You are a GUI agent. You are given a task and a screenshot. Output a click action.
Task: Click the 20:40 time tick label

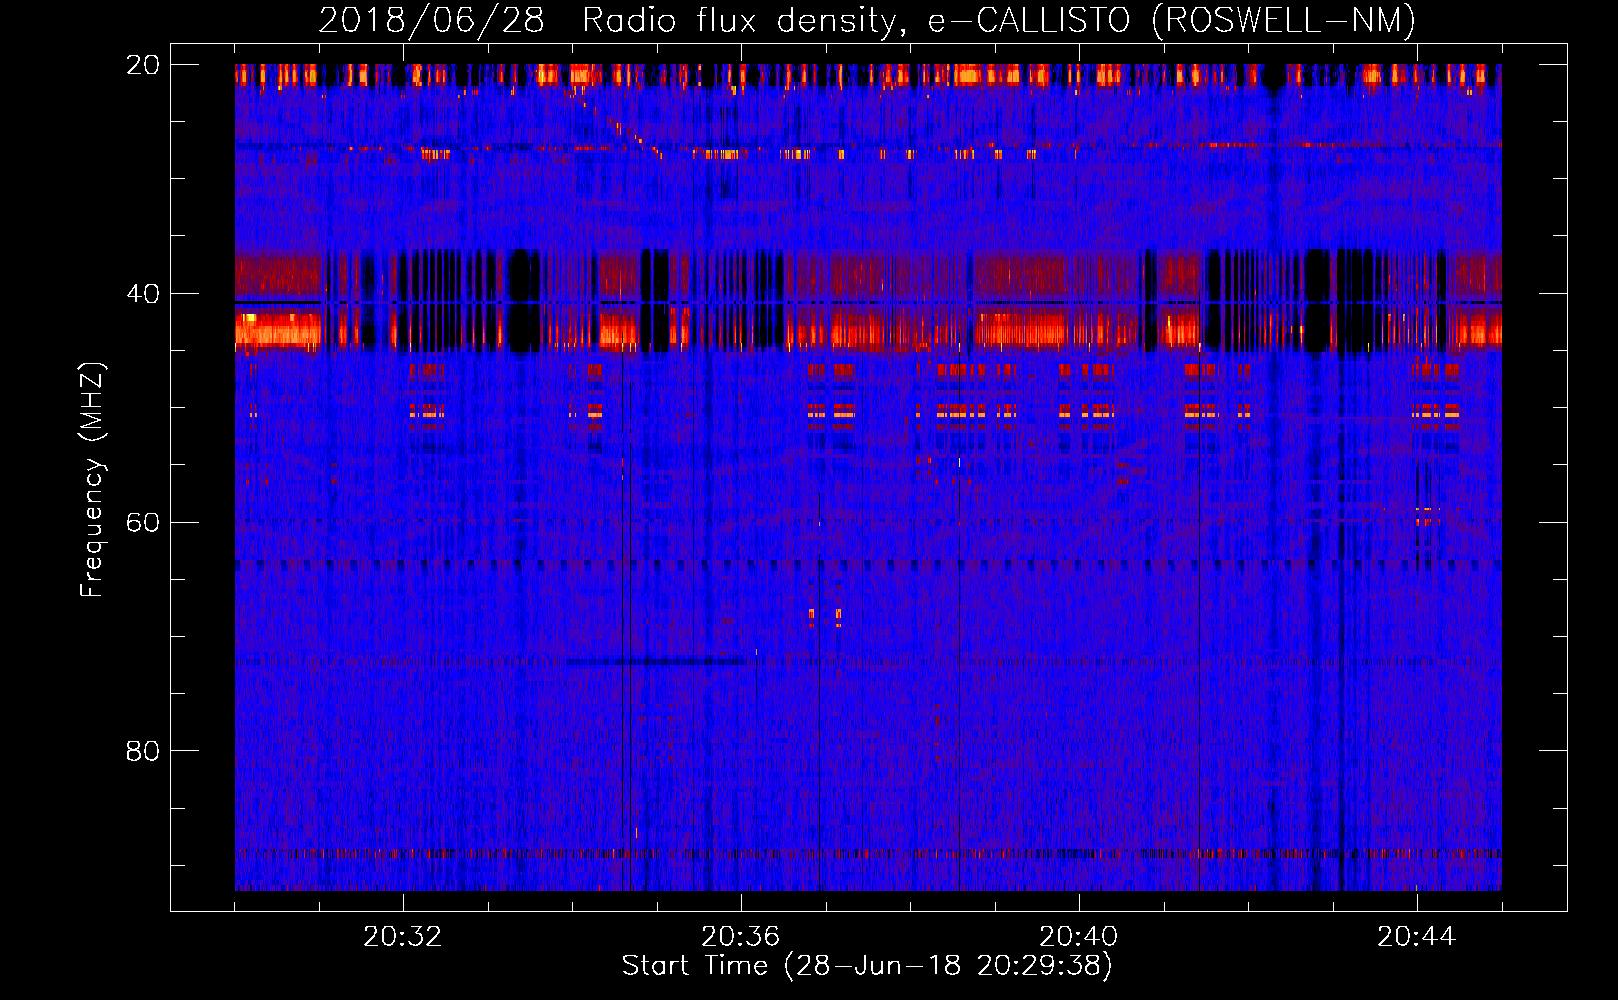1079,936
